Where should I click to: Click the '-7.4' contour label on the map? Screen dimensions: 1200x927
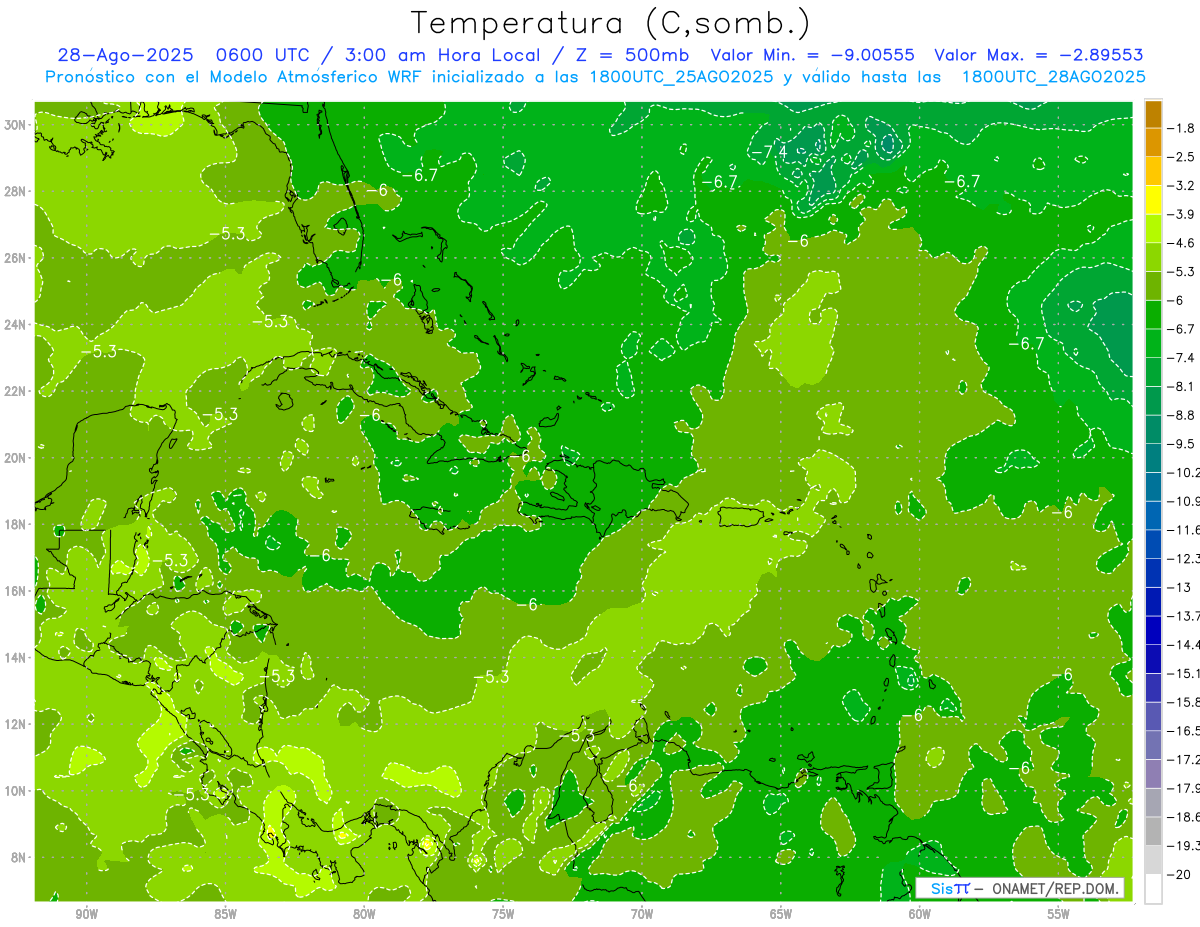click(770, 151)
